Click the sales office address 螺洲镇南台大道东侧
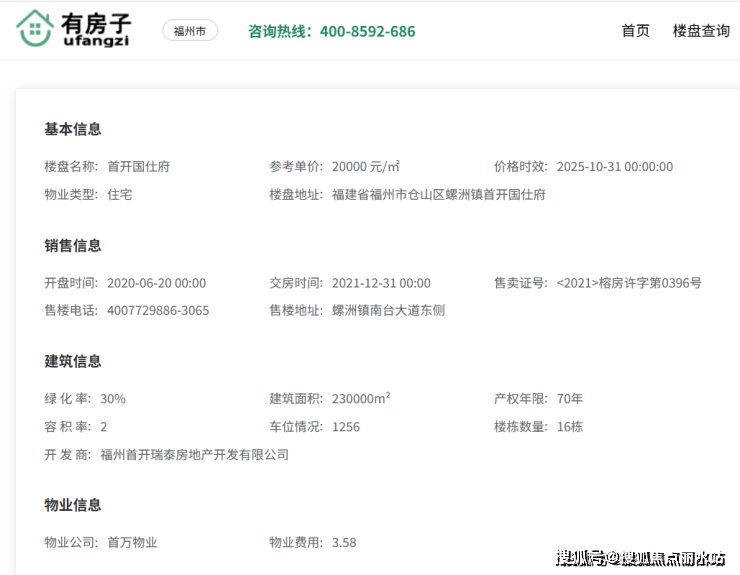 click(388, 310)
